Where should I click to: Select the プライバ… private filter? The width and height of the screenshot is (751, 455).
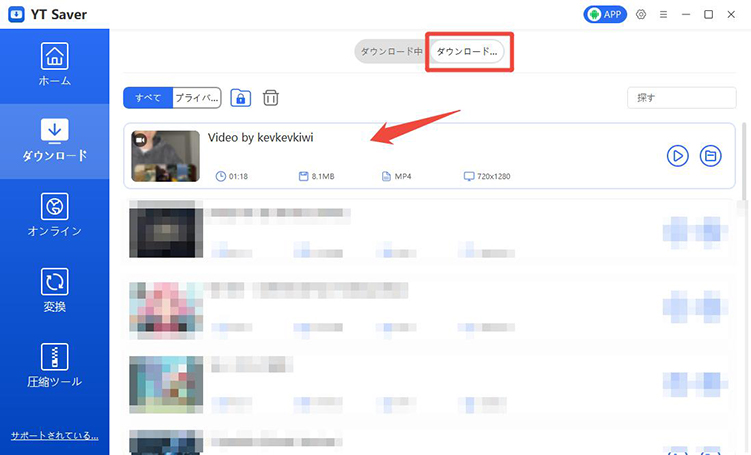[x=197, y=98]
